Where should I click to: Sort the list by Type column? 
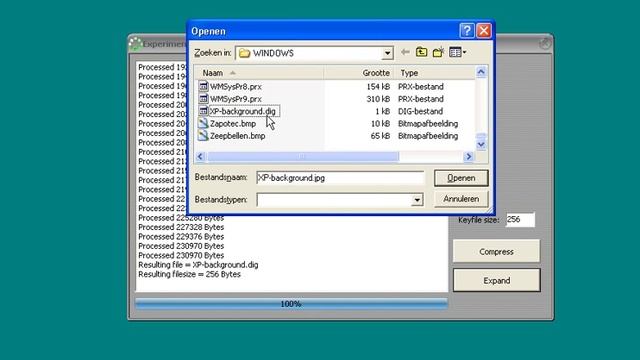click(x=434, y=73)
